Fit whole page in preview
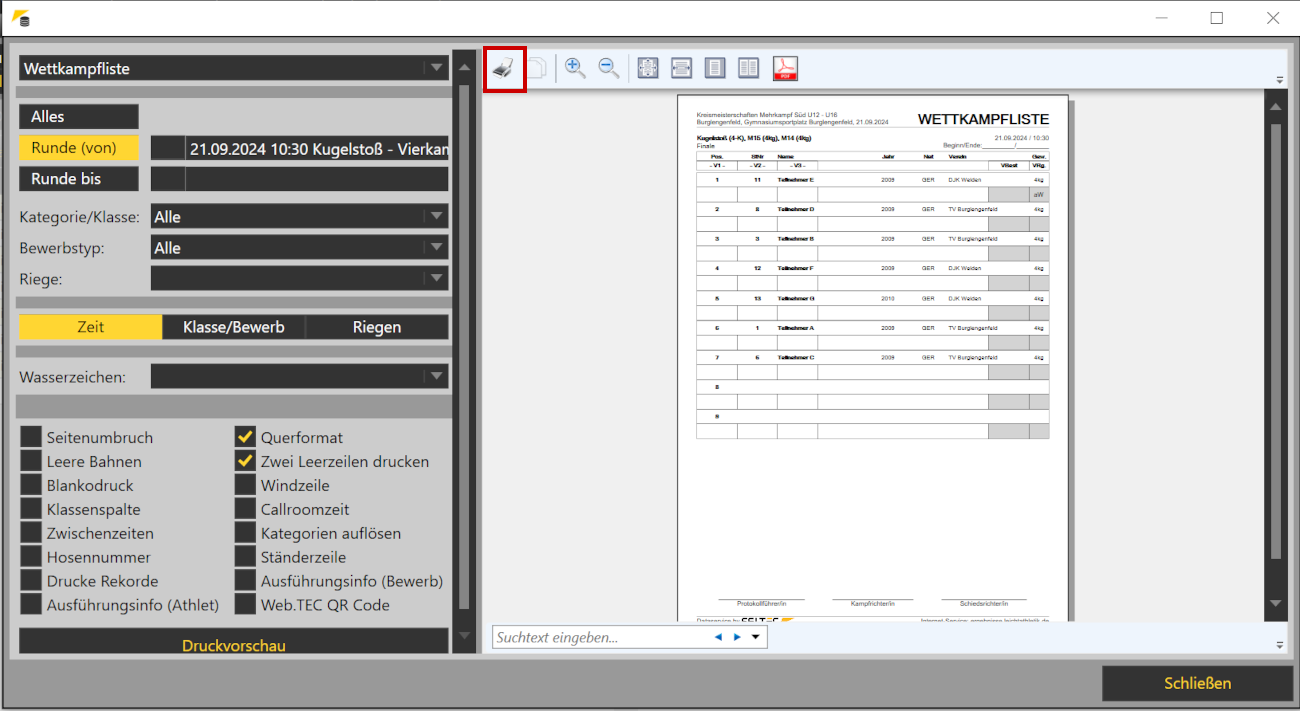 pyautogui.click(x=648, y=68)
